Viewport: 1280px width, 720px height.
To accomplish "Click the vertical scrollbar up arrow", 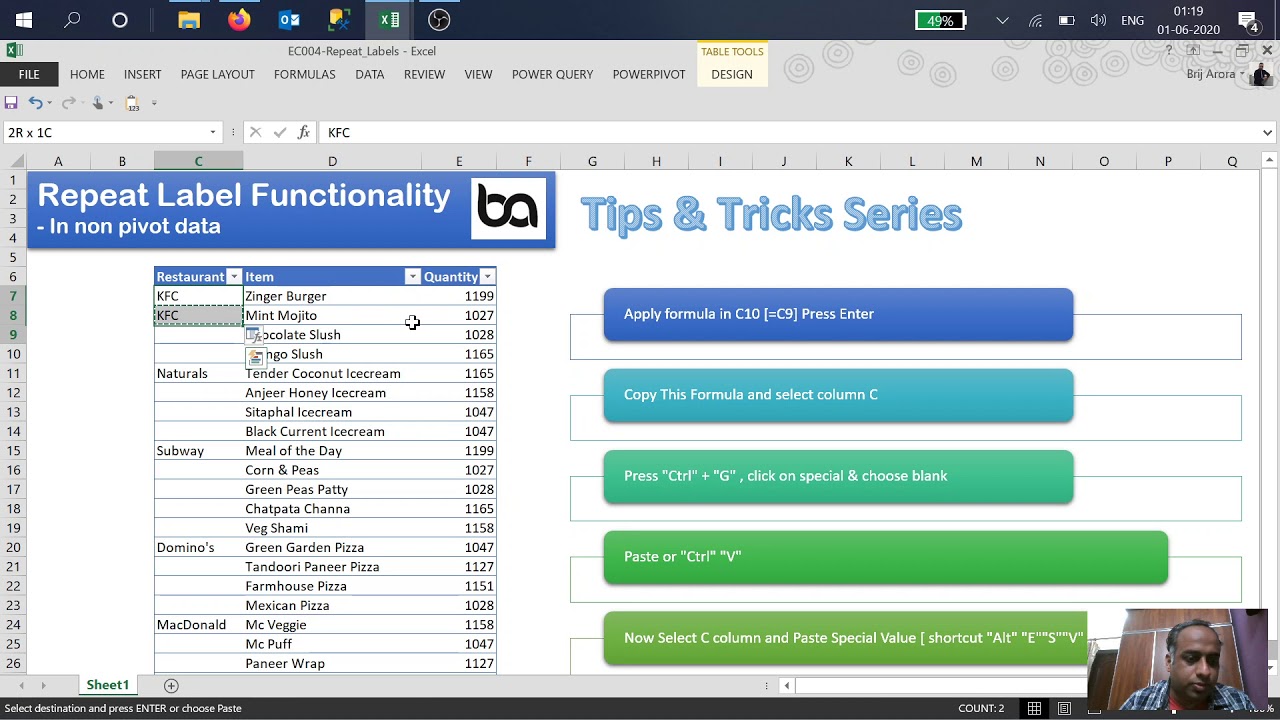I will point(1270,160).
